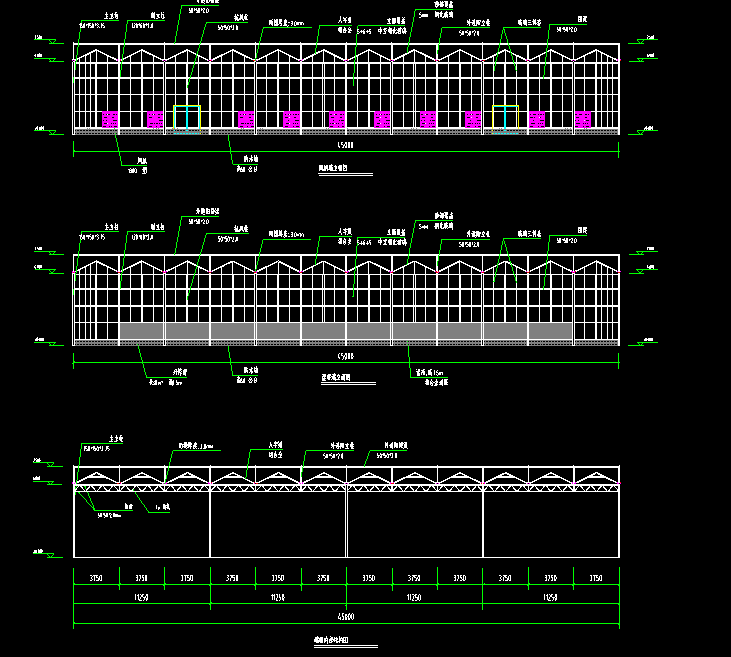Click the rightmost 11250 dimension text

(550, 597)
